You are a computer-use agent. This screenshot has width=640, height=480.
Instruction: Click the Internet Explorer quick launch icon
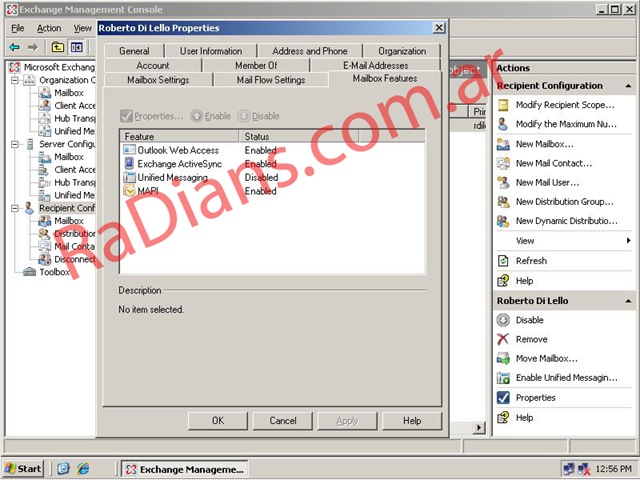coord(84,468)
